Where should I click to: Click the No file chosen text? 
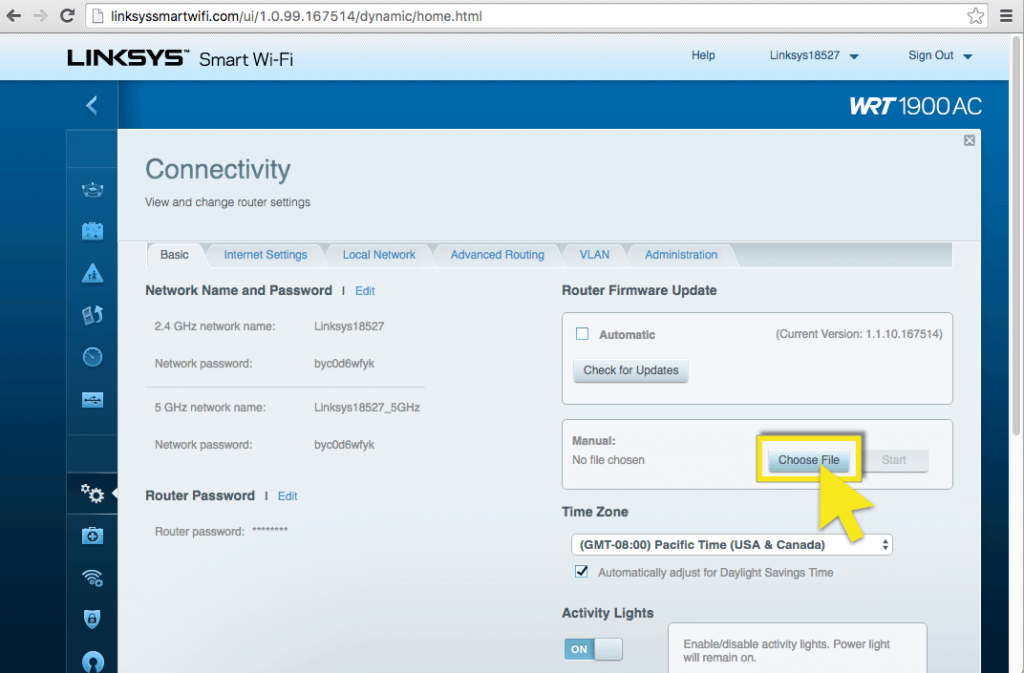tap(608, 460)
